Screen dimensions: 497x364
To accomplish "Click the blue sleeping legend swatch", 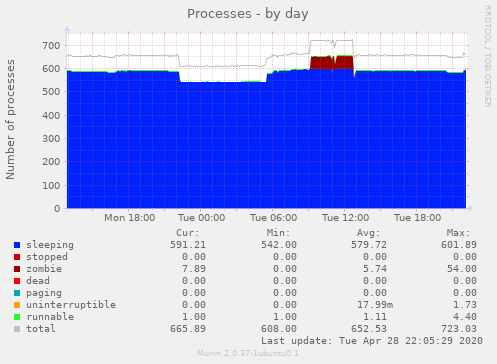I will [17, 245].
